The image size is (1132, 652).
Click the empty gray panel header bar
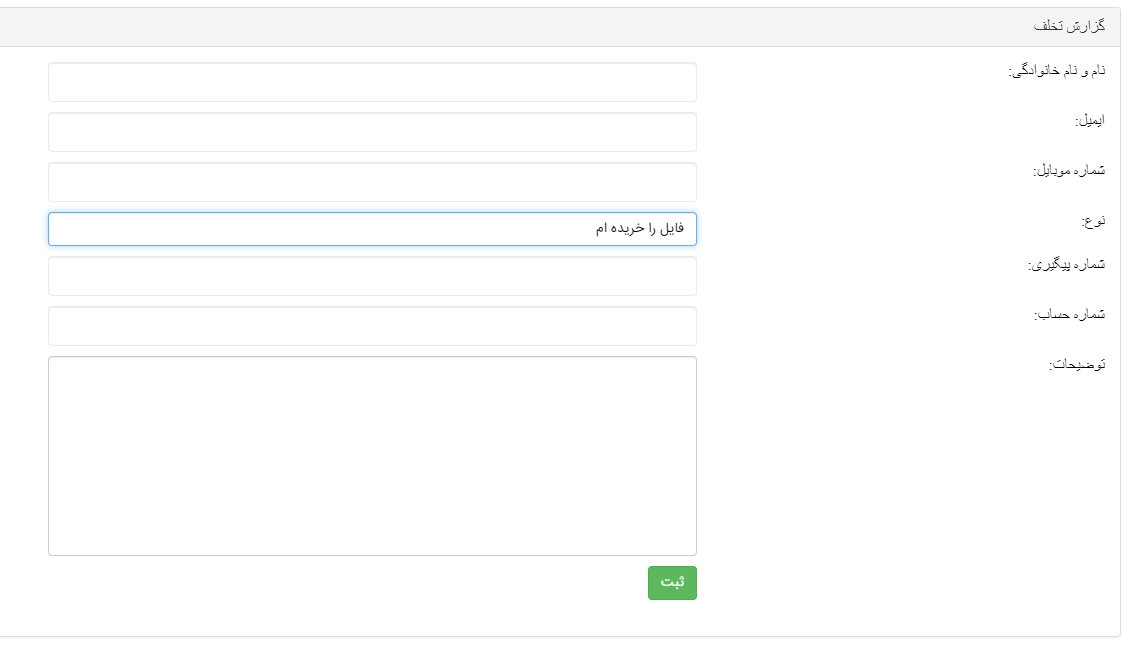[500, 27]
